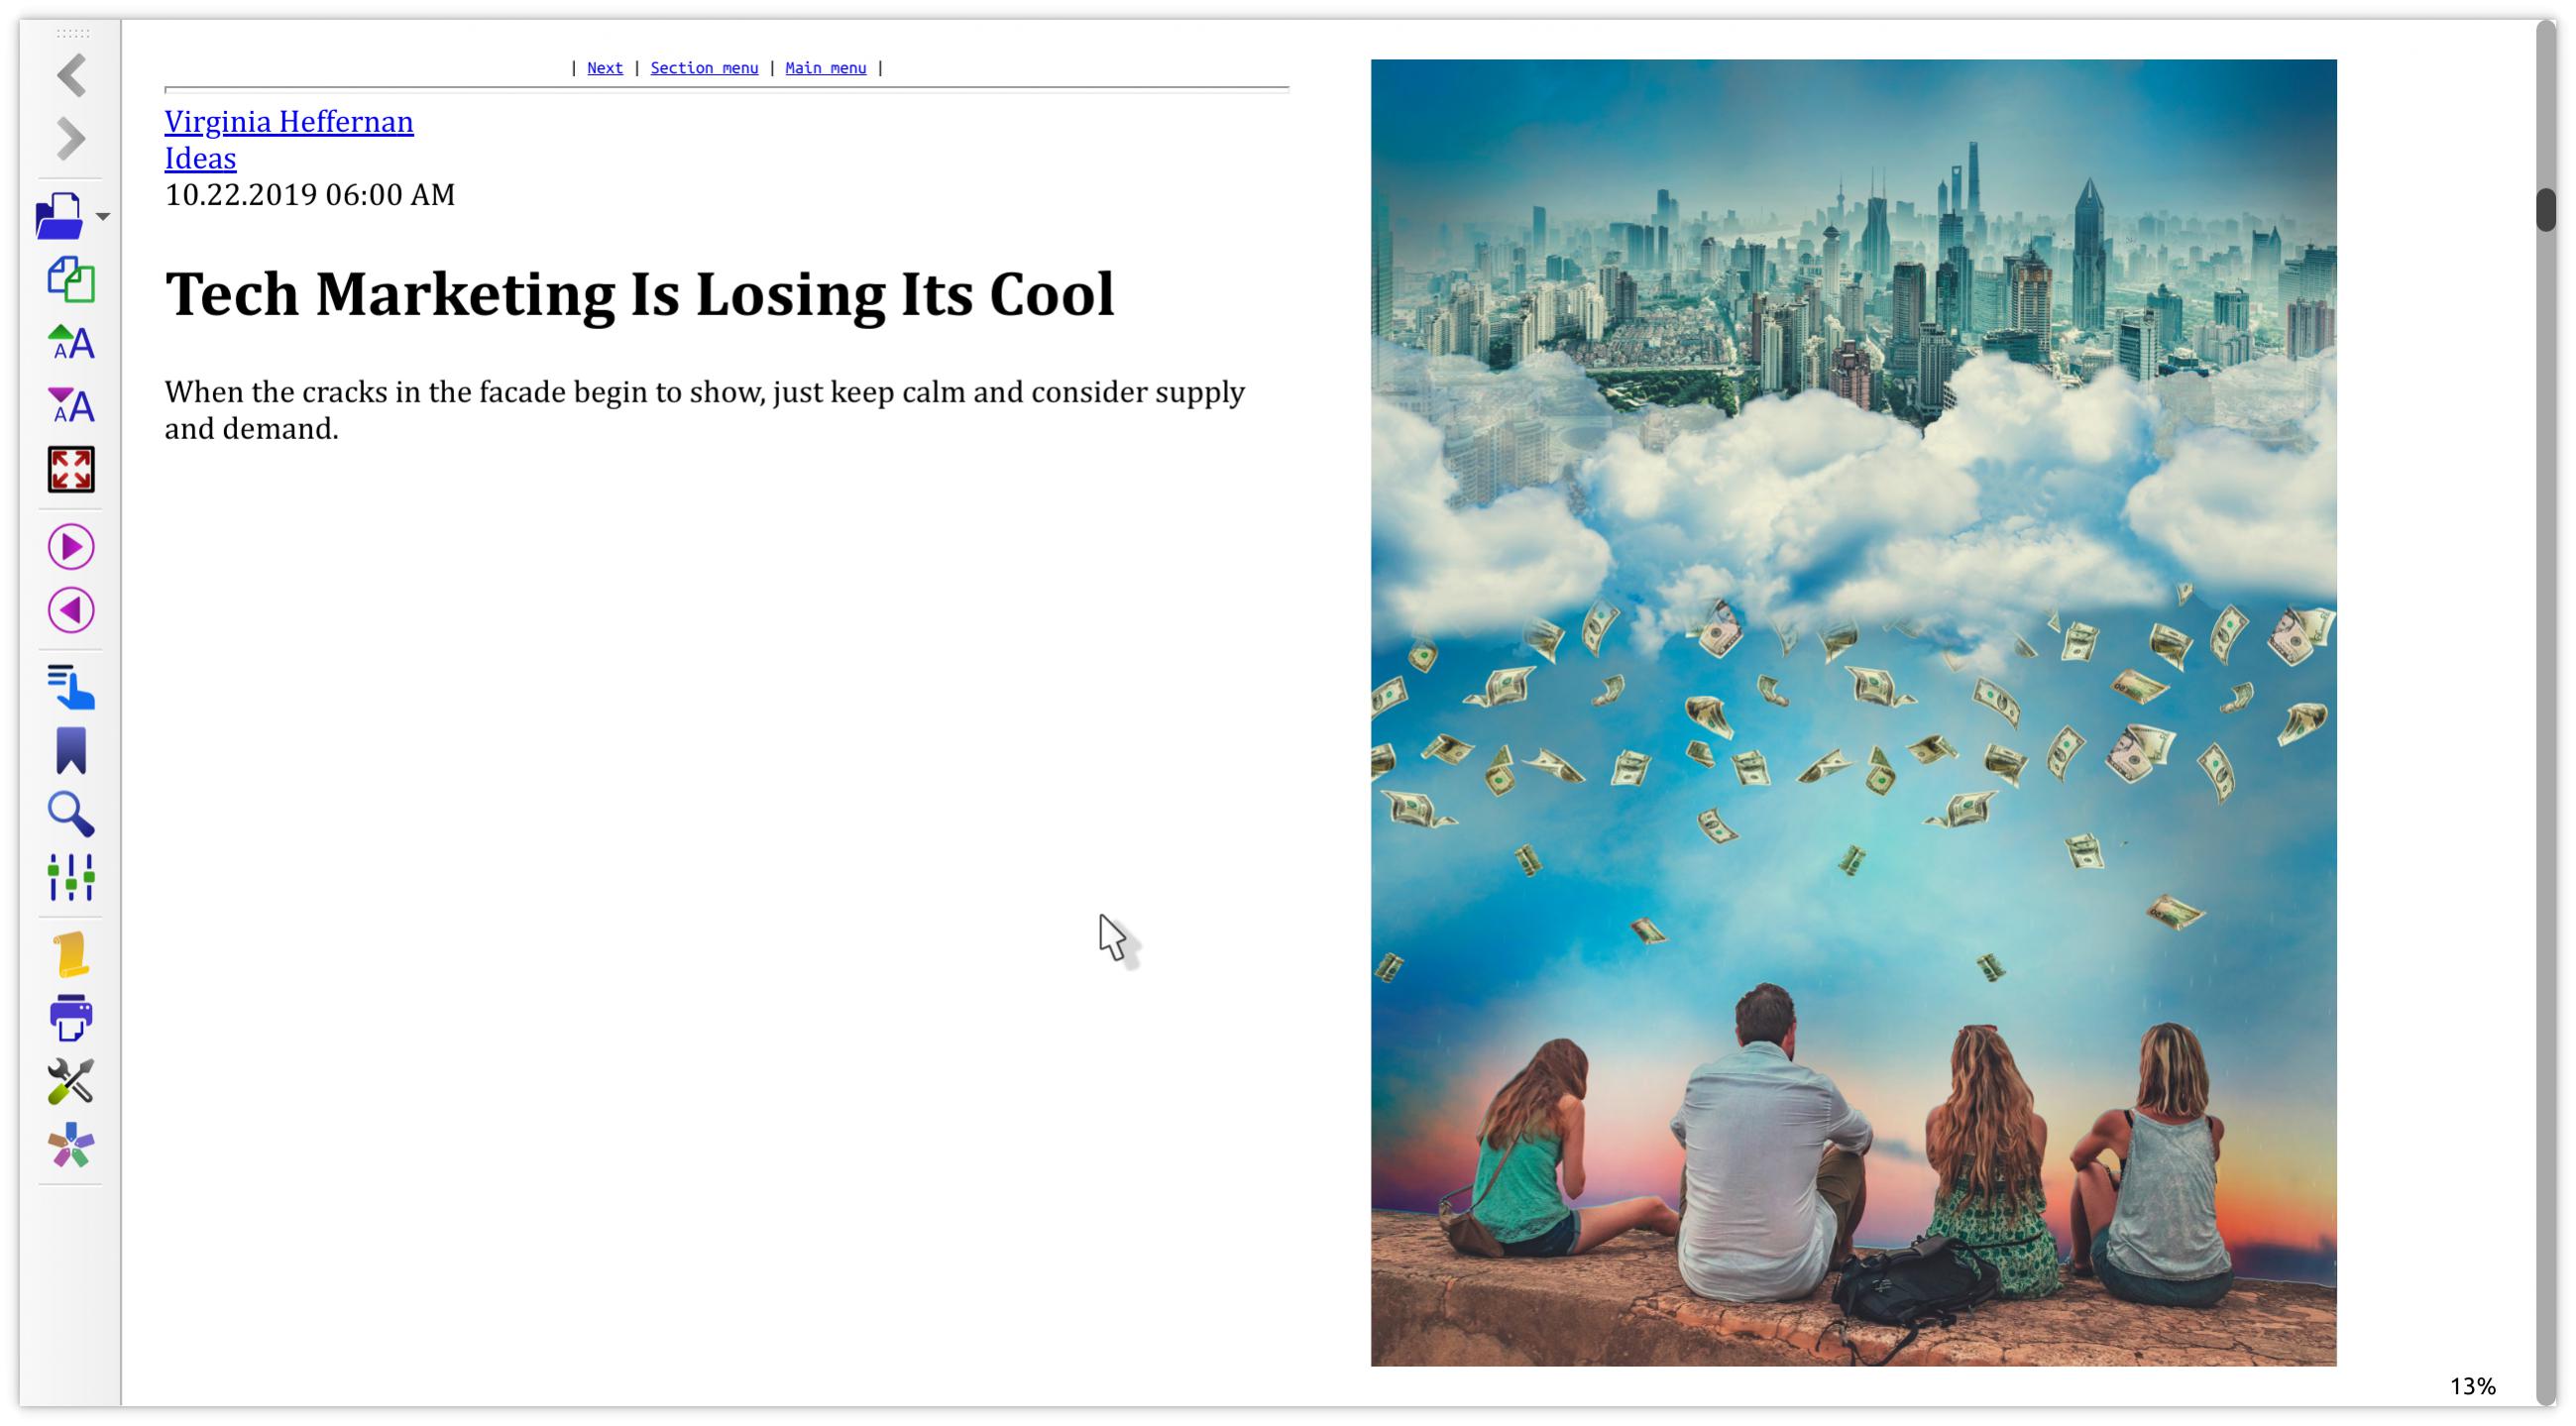2576x1426 pixels.
Task: Click the Forward navigation arrow
Action: point(71,139)
